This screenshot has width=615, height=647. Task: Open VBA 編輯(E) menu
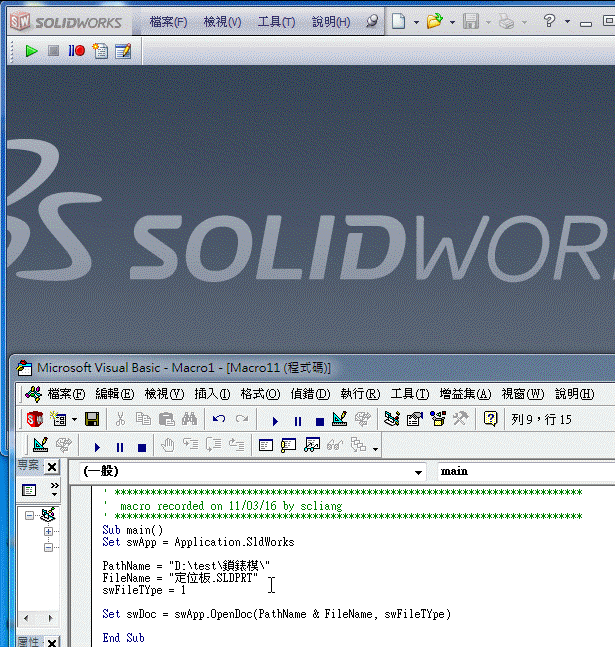115,394
